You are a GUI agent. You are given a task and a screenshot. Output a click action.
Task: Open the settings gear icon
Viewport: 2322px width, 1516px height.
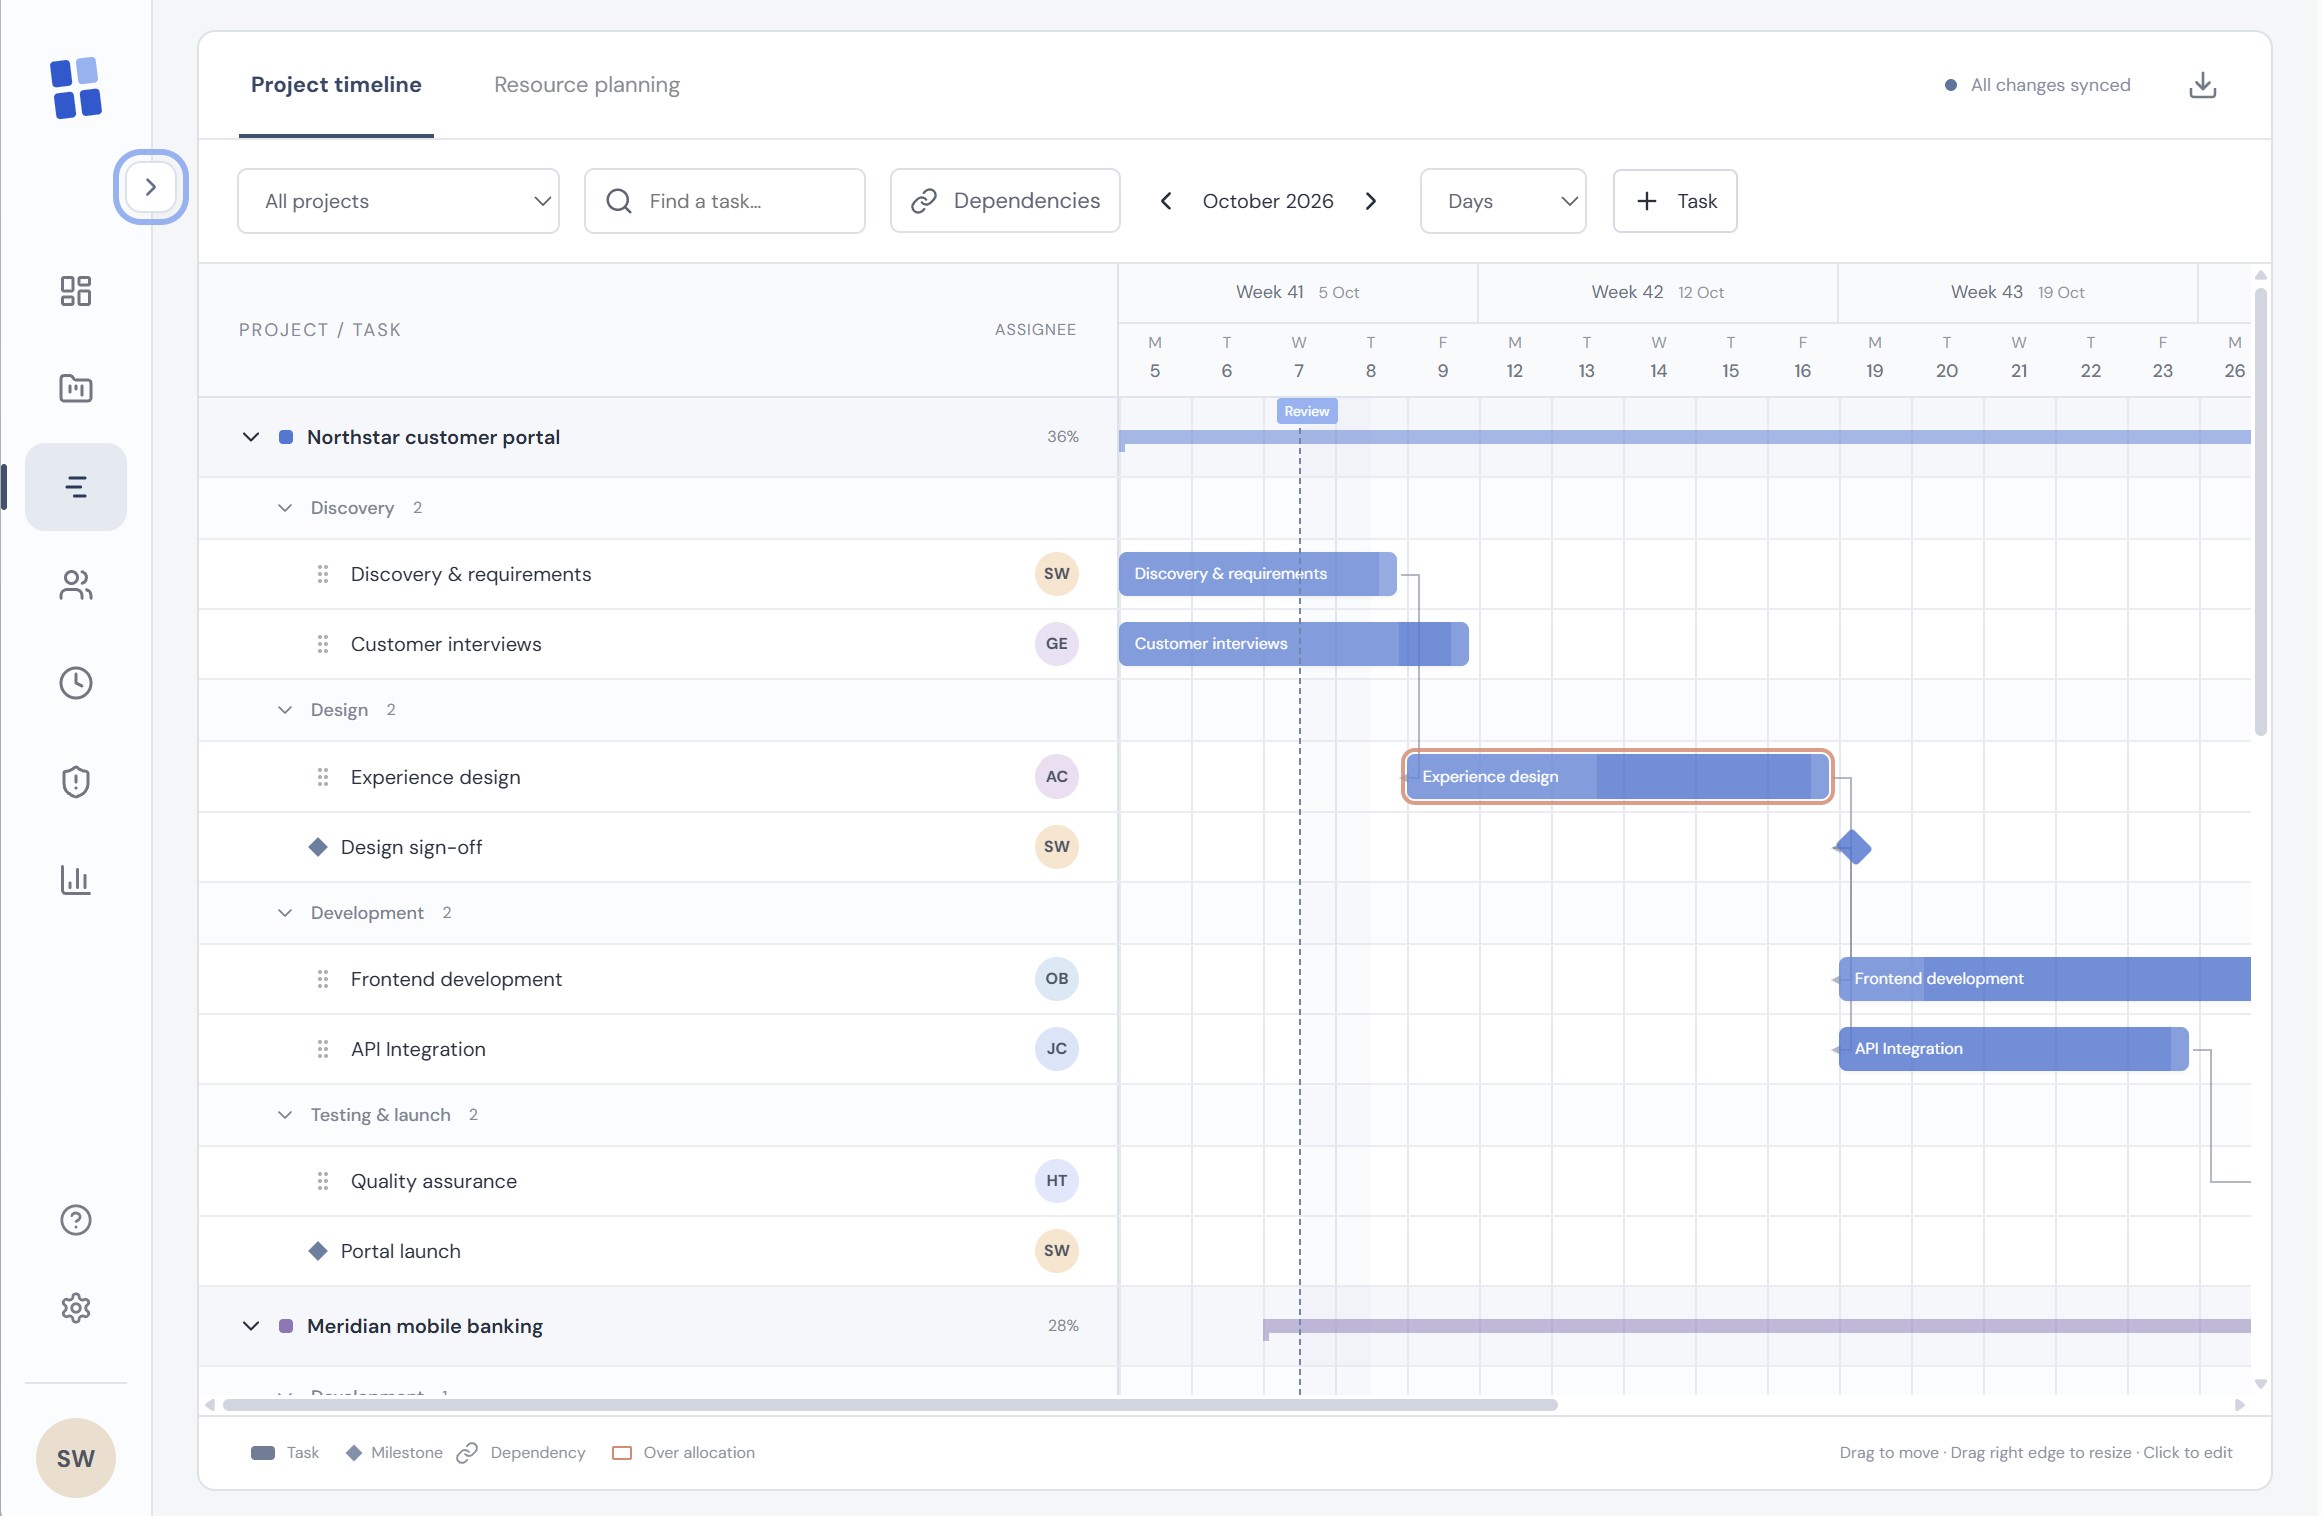coord(76,1308)
